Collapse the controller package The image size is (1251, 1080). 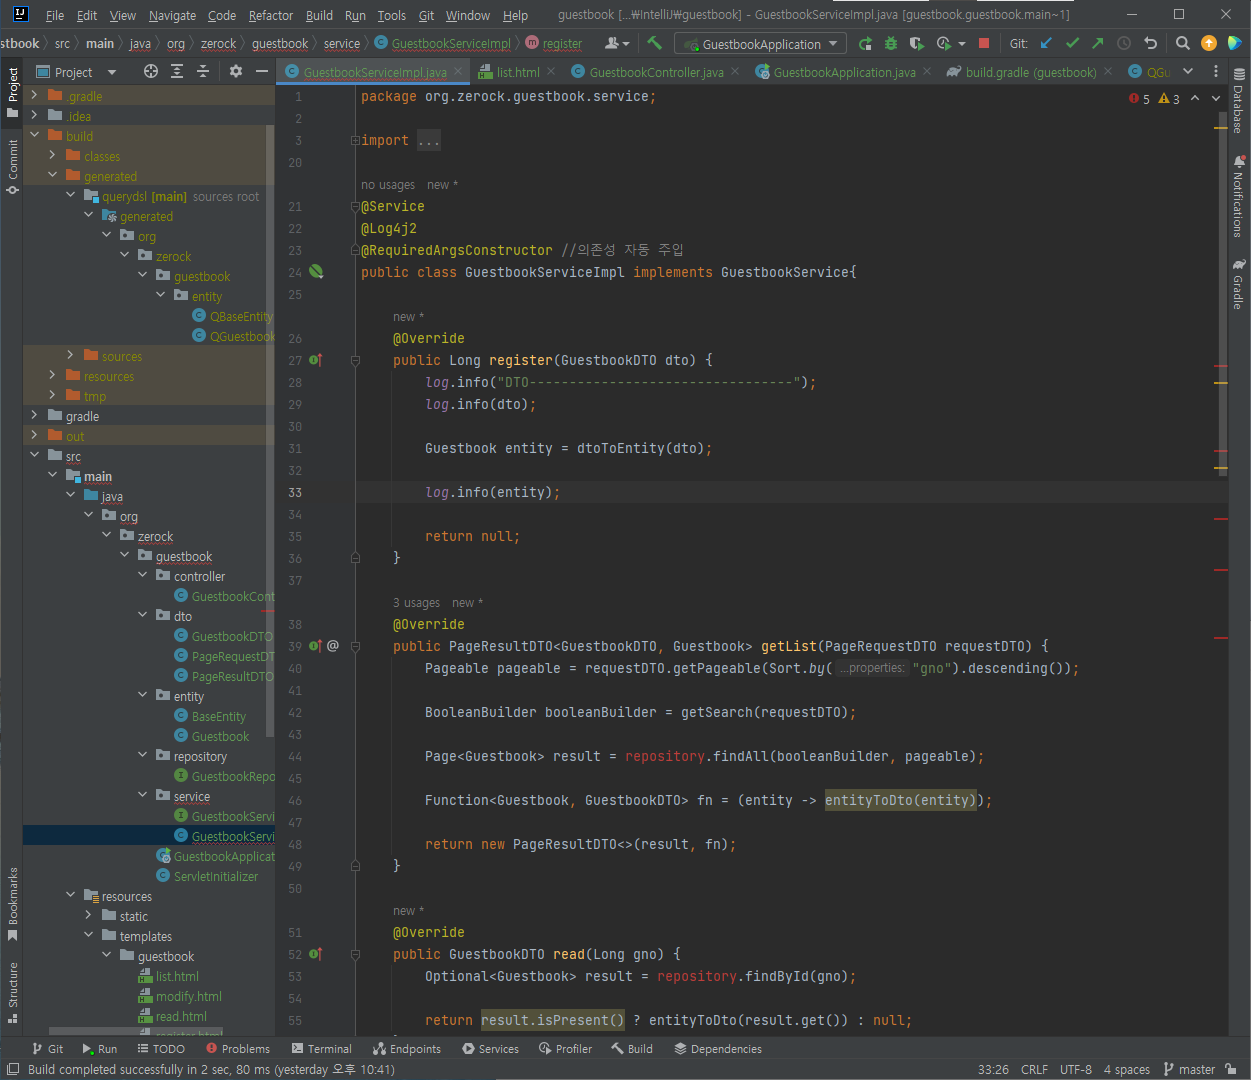(x=142, y=575)
